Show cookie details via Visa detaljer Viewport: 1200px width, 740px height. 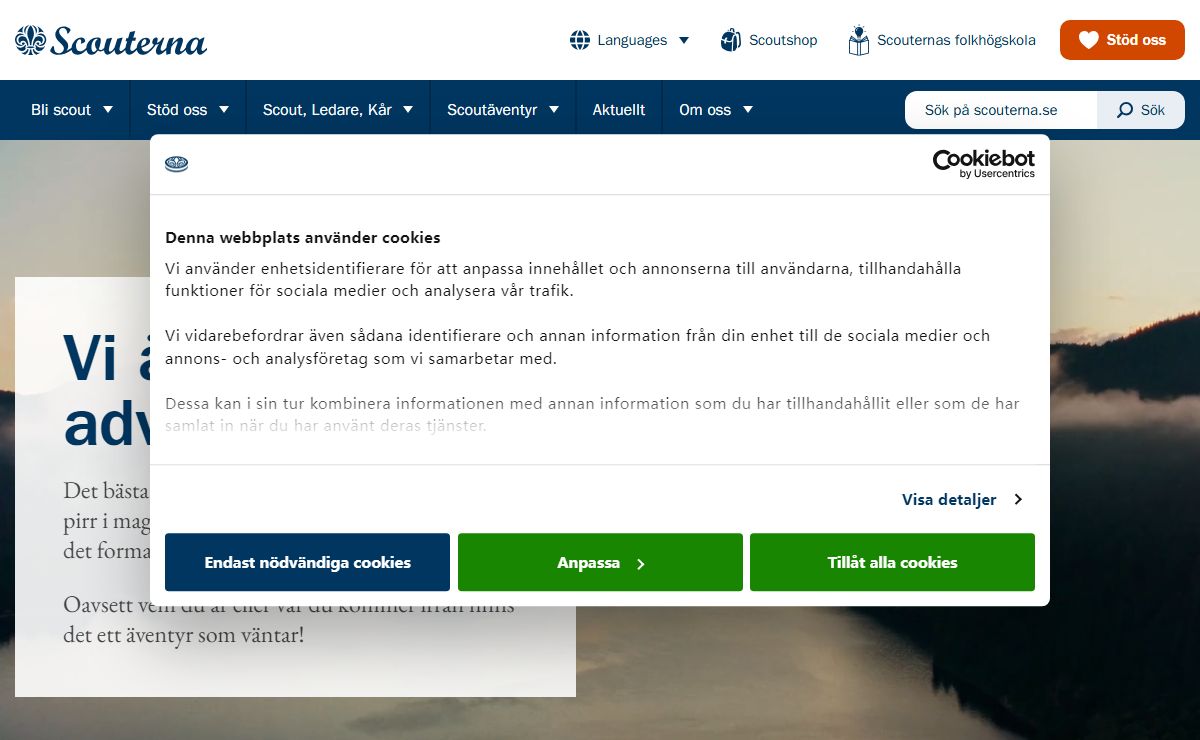(962, 499)
